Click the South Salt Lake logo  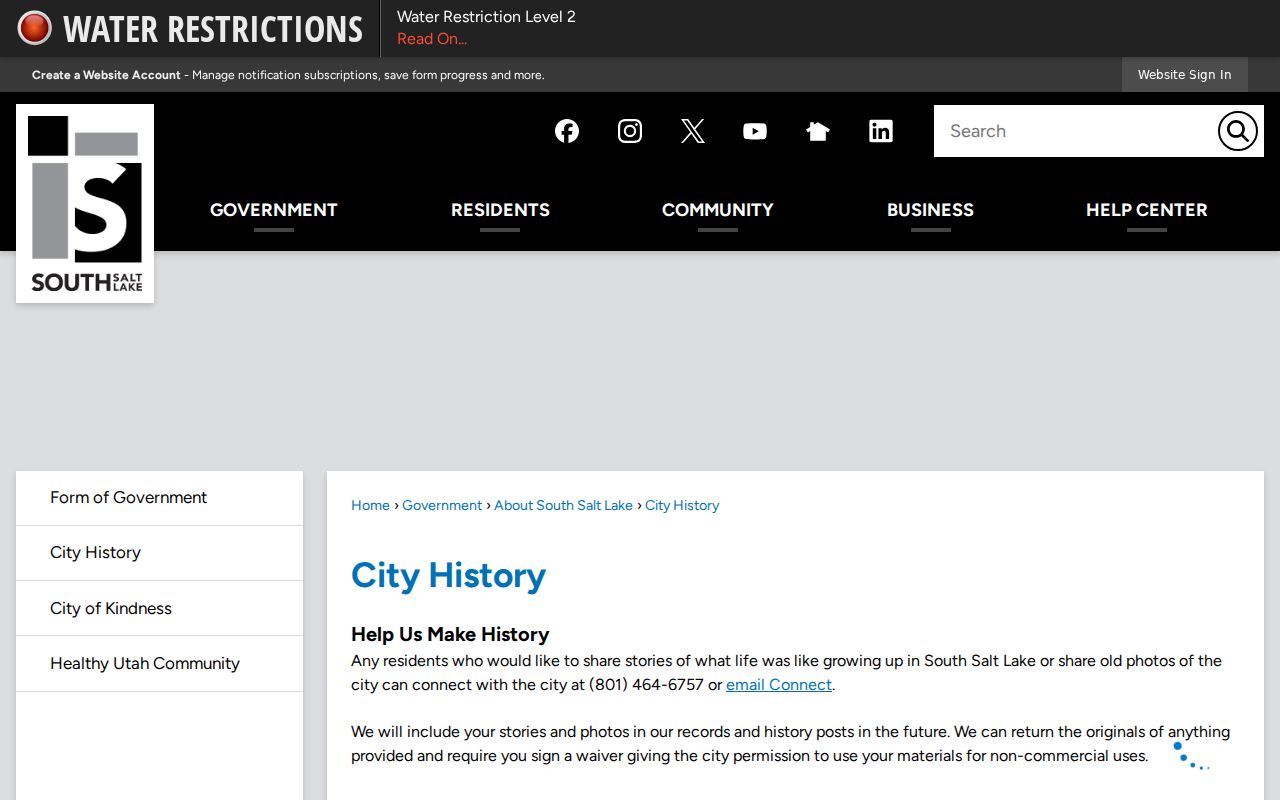(85, 203)
